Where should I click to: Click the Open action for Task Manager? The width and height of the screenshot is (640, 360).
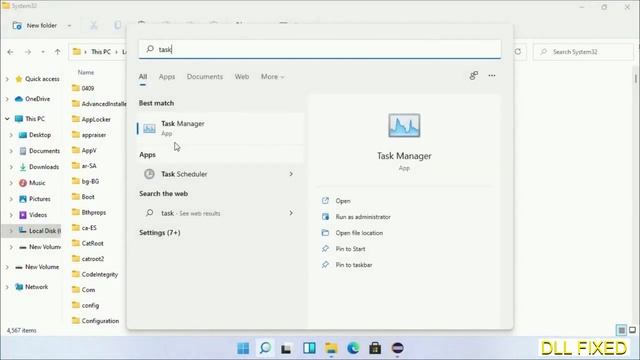pyautogui.click(x=343, y=200)
